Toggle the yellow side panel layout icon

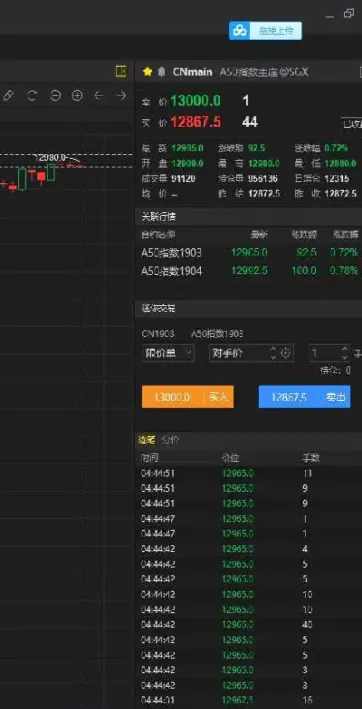121,71
